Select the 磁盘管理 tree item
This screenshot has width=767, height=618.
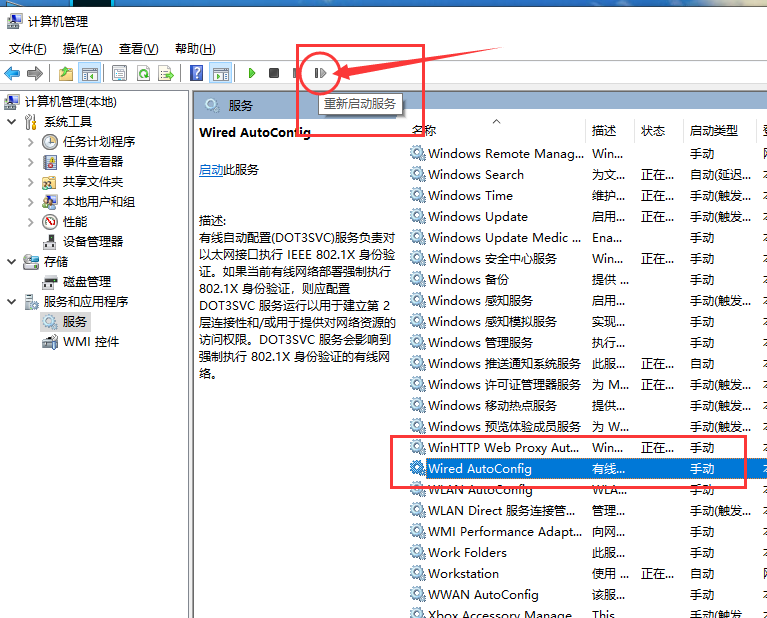tap(86, 282)
